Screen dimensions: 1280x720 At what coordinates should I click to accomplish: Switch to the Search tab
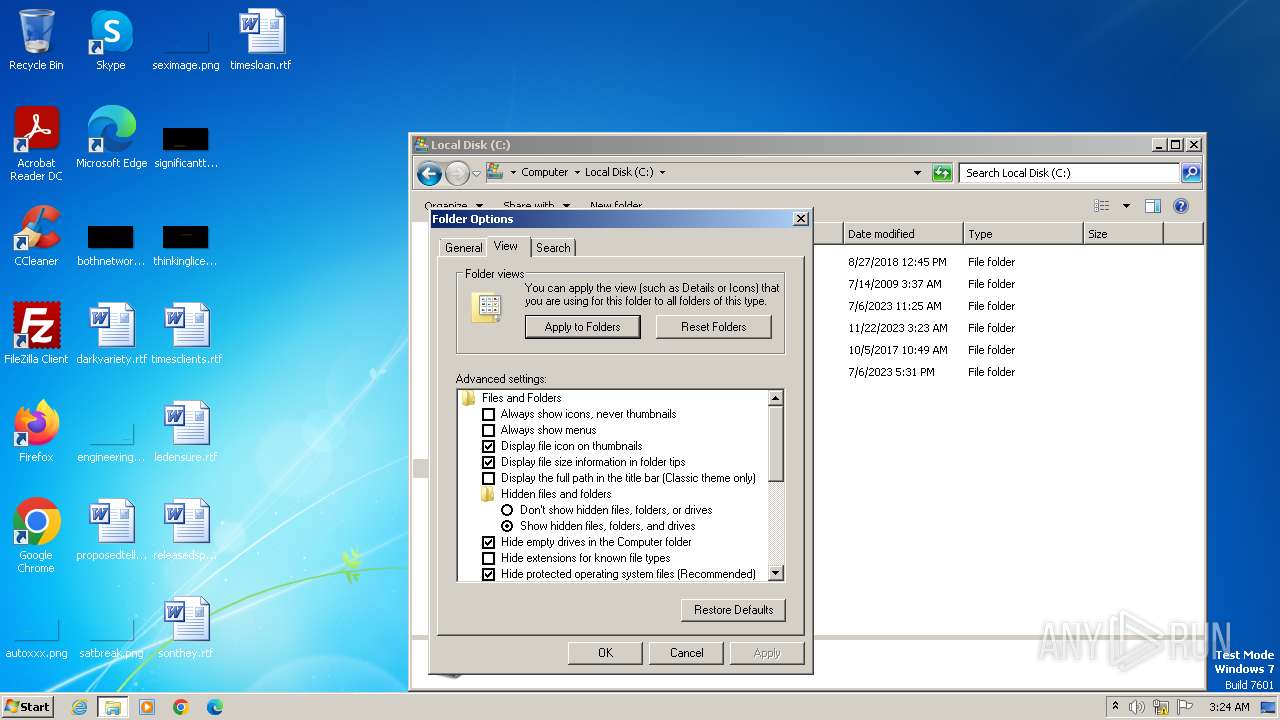click(553, 248)
